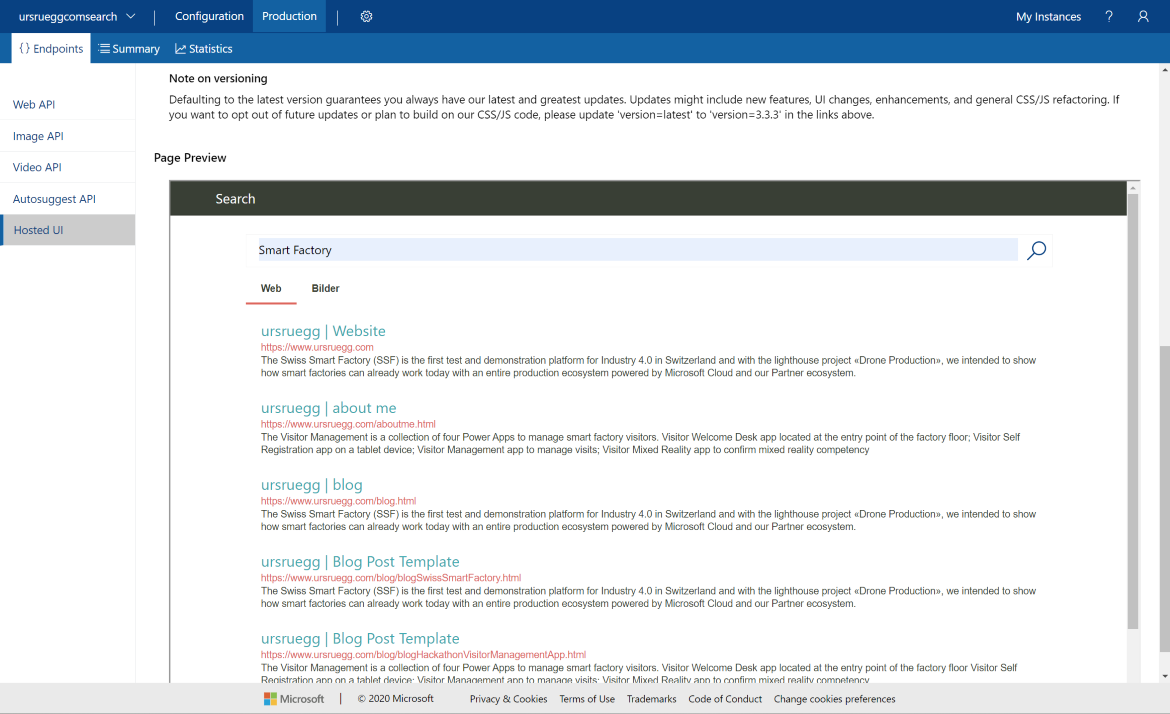1170x714 pixels.
Task: Open the Statistics tab
Action: click(x=204, y=48)
